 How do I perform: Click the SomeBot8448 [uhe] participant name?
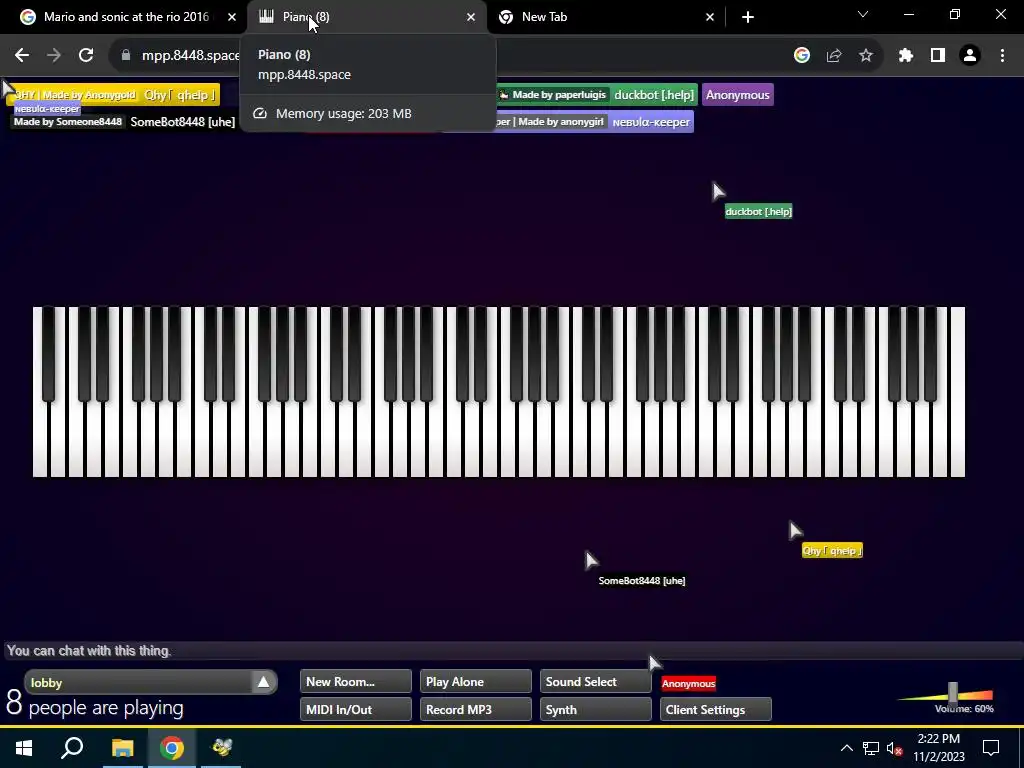182,121
